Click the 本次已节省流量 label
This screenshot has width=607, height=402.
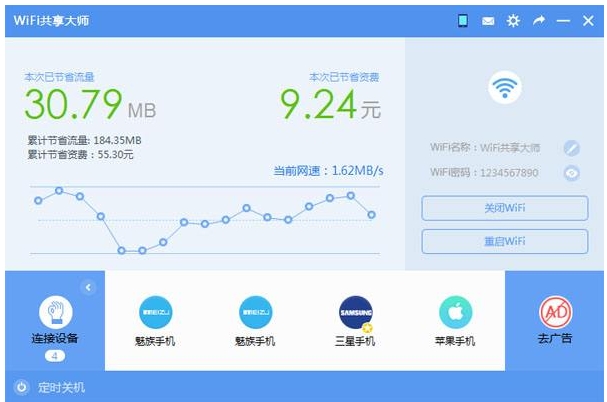[59, 77]
